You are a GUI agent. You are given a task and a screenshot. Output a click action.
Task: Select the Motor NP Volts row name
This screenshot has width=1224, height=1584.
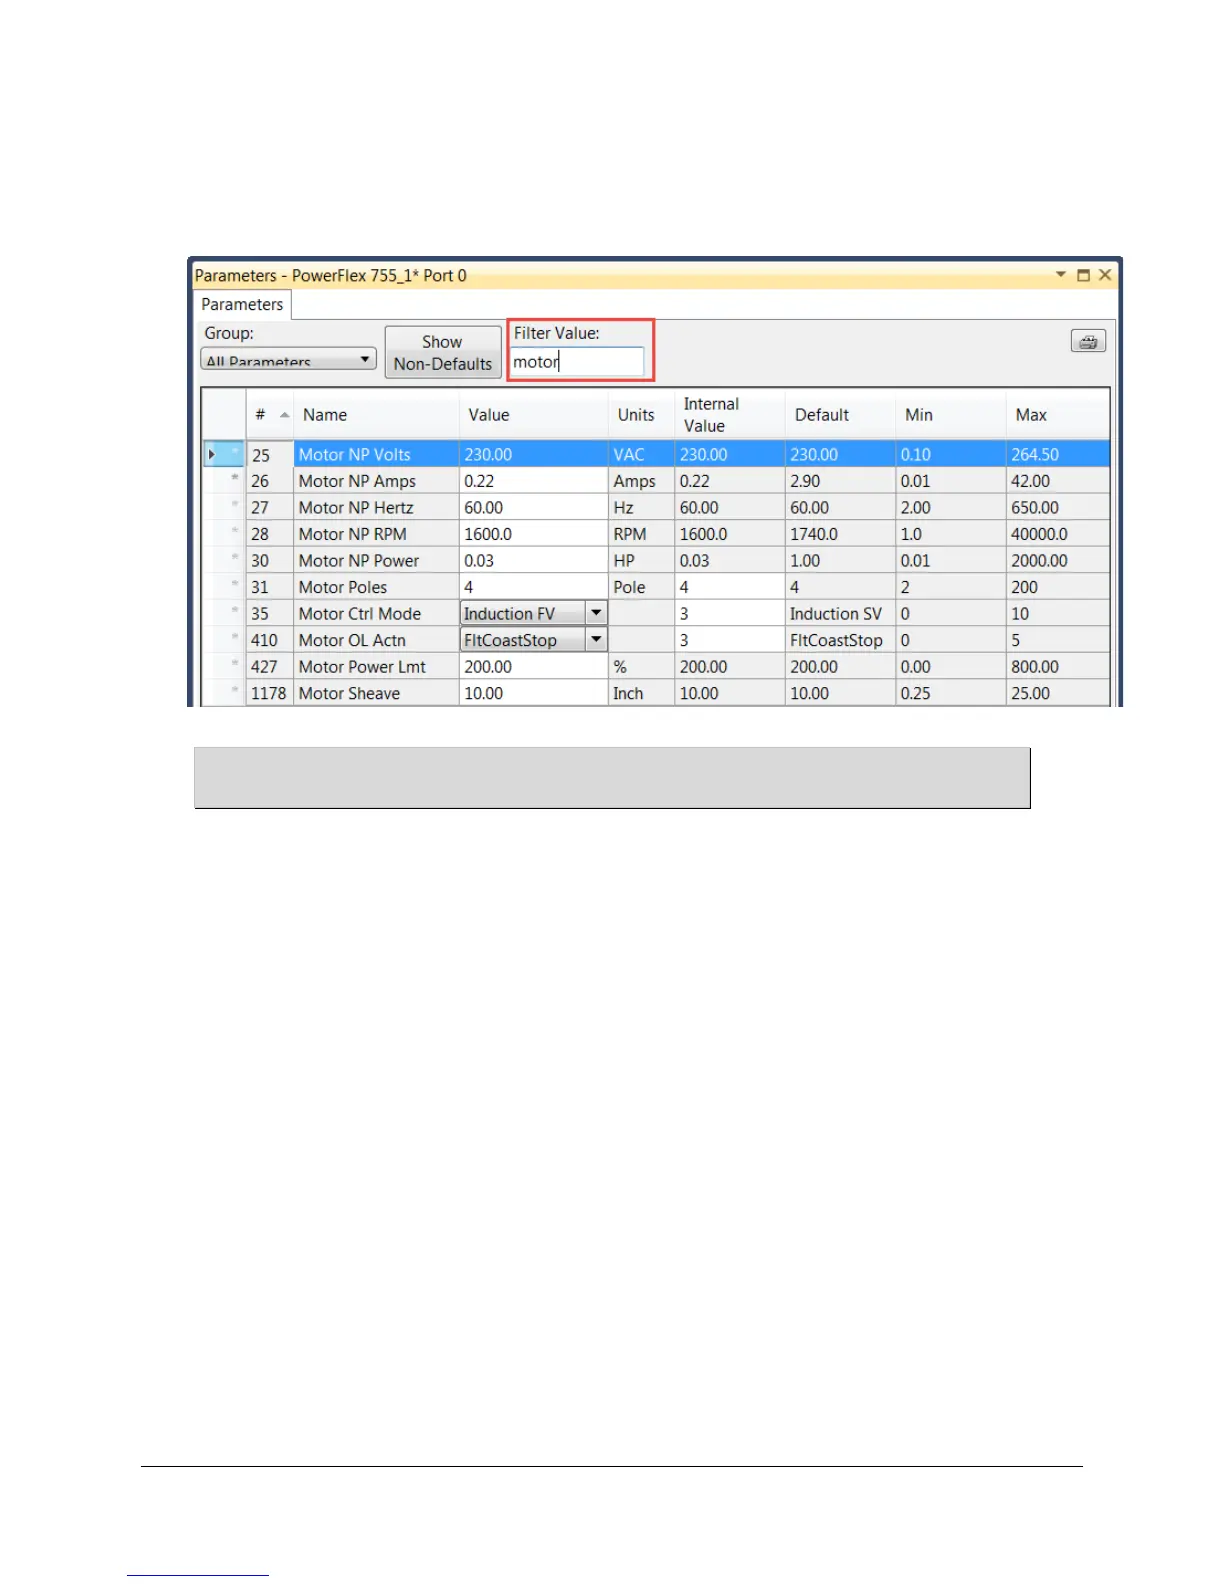tap(355, 454)
